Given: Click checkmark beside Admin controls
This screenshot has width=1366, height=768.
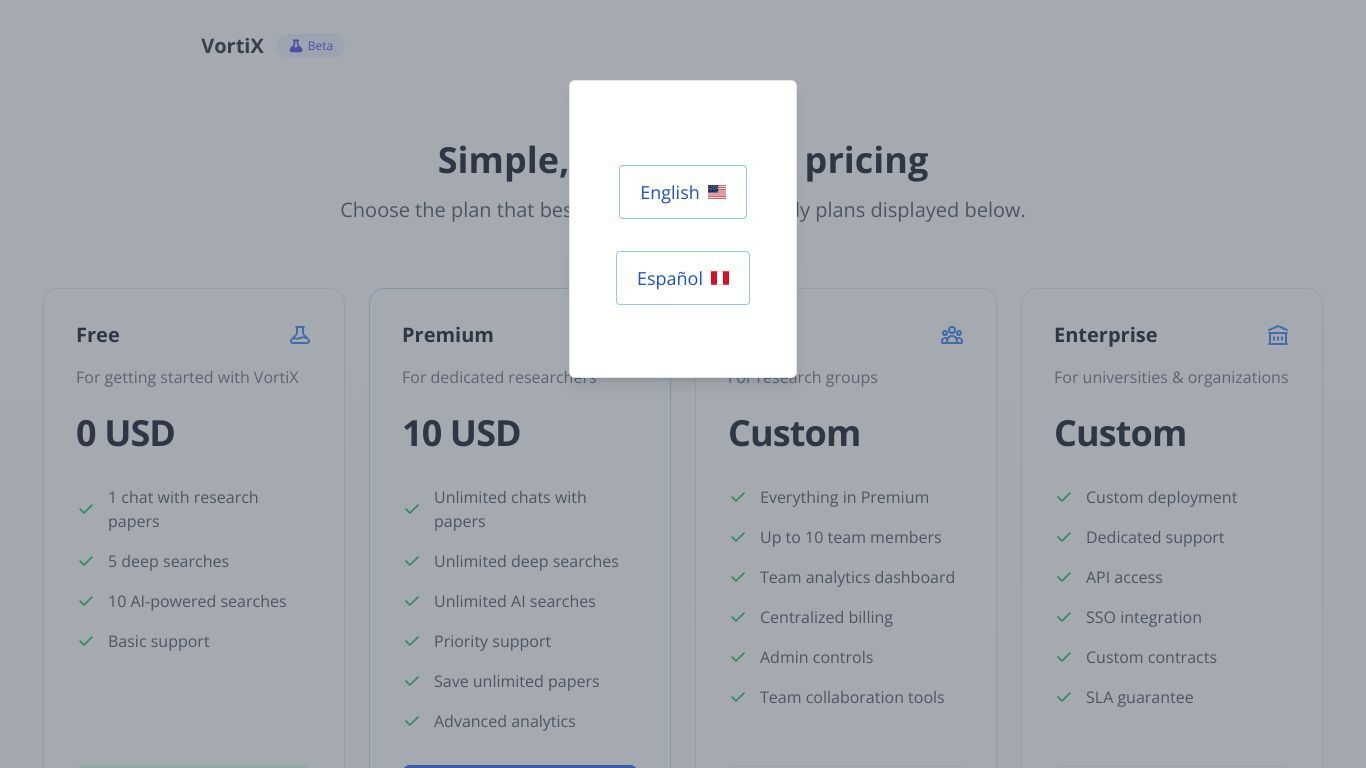Looking at the screenshot, I should (738, 657).
